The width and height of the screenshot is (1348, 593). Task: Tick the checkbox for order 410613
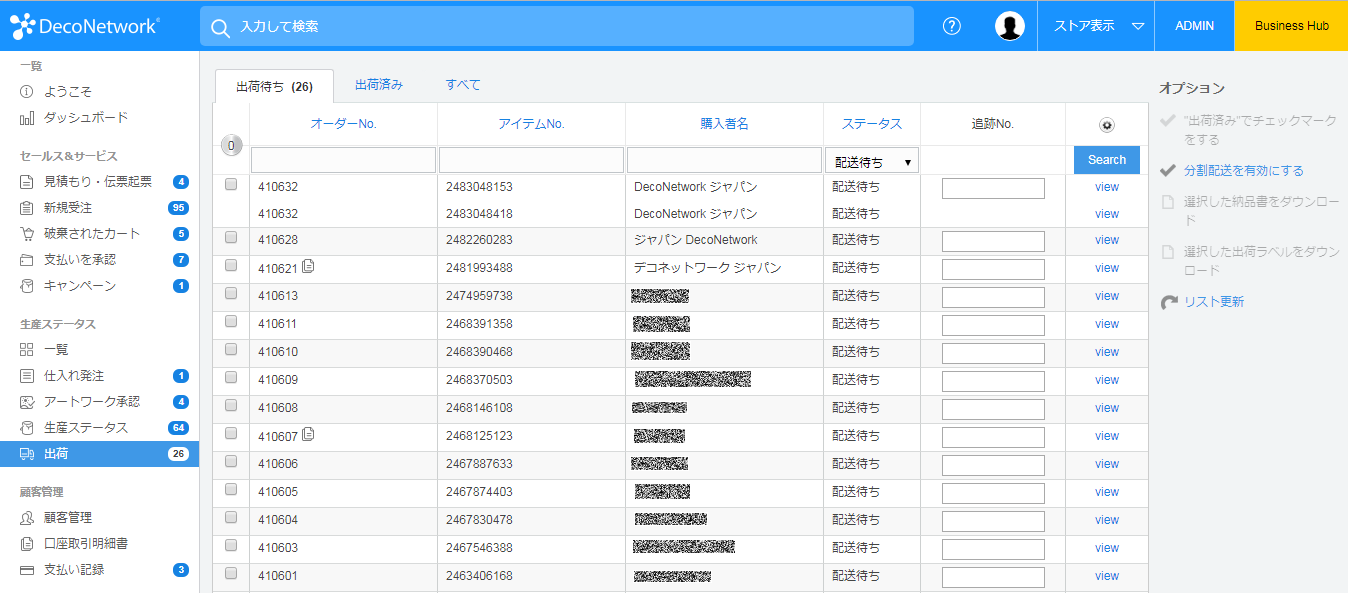(x=231, y=294)
